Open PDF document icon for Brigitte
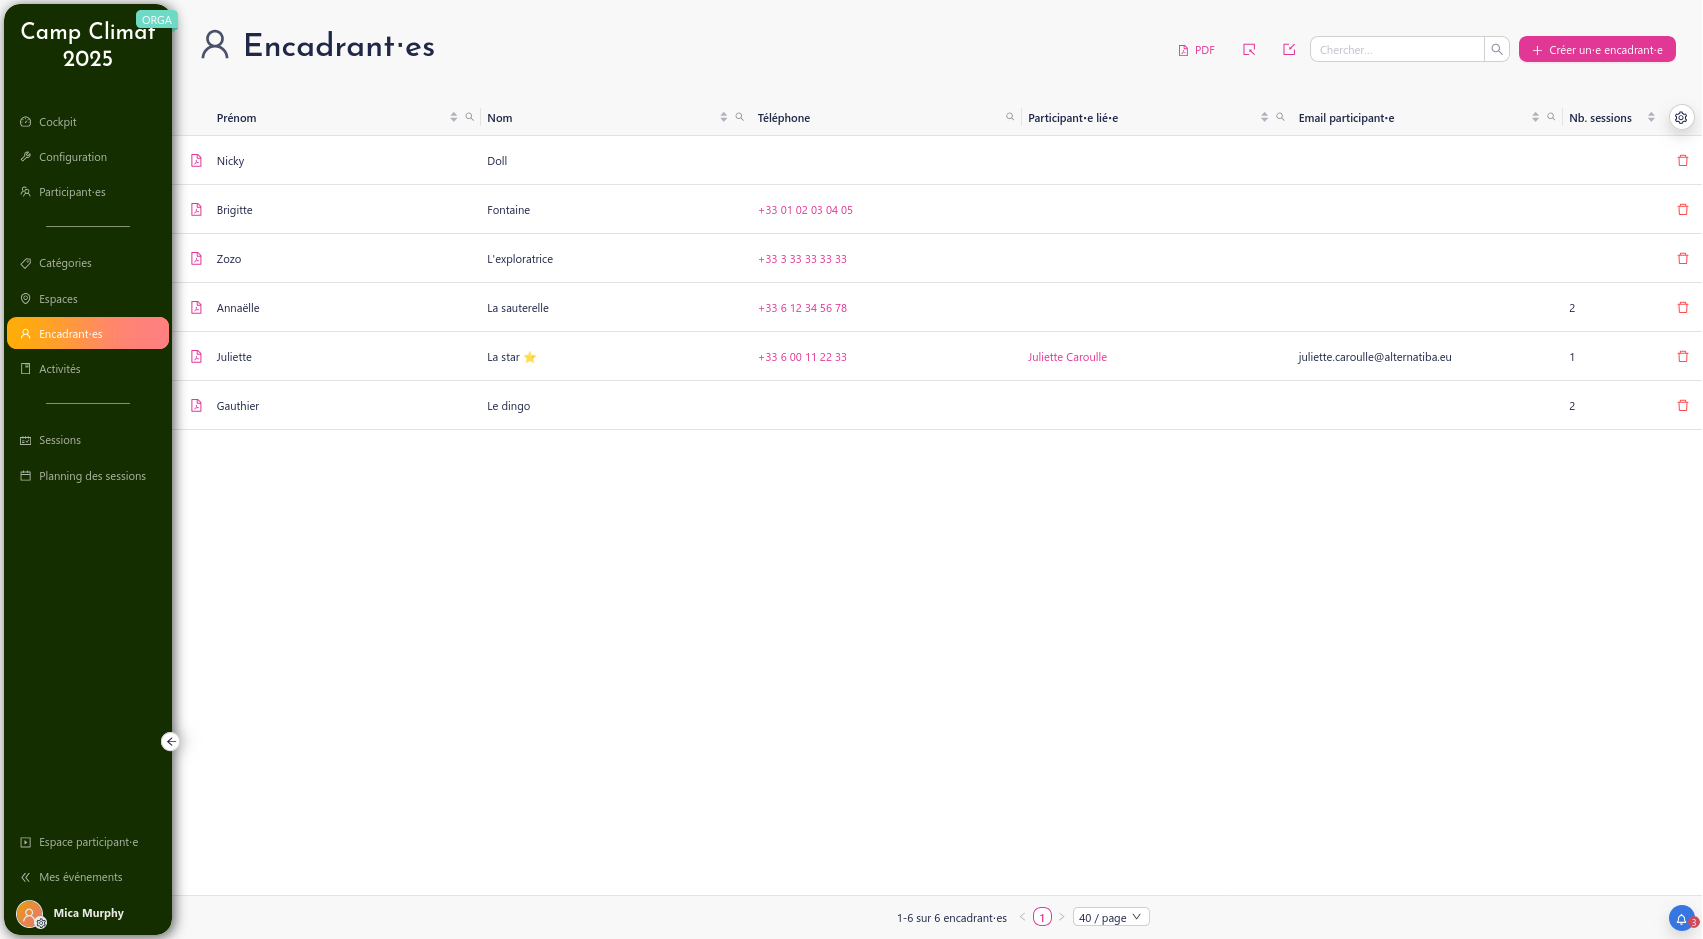This screenshot has width=1703, height=939. pyautogui.click(x=197, y=210)
